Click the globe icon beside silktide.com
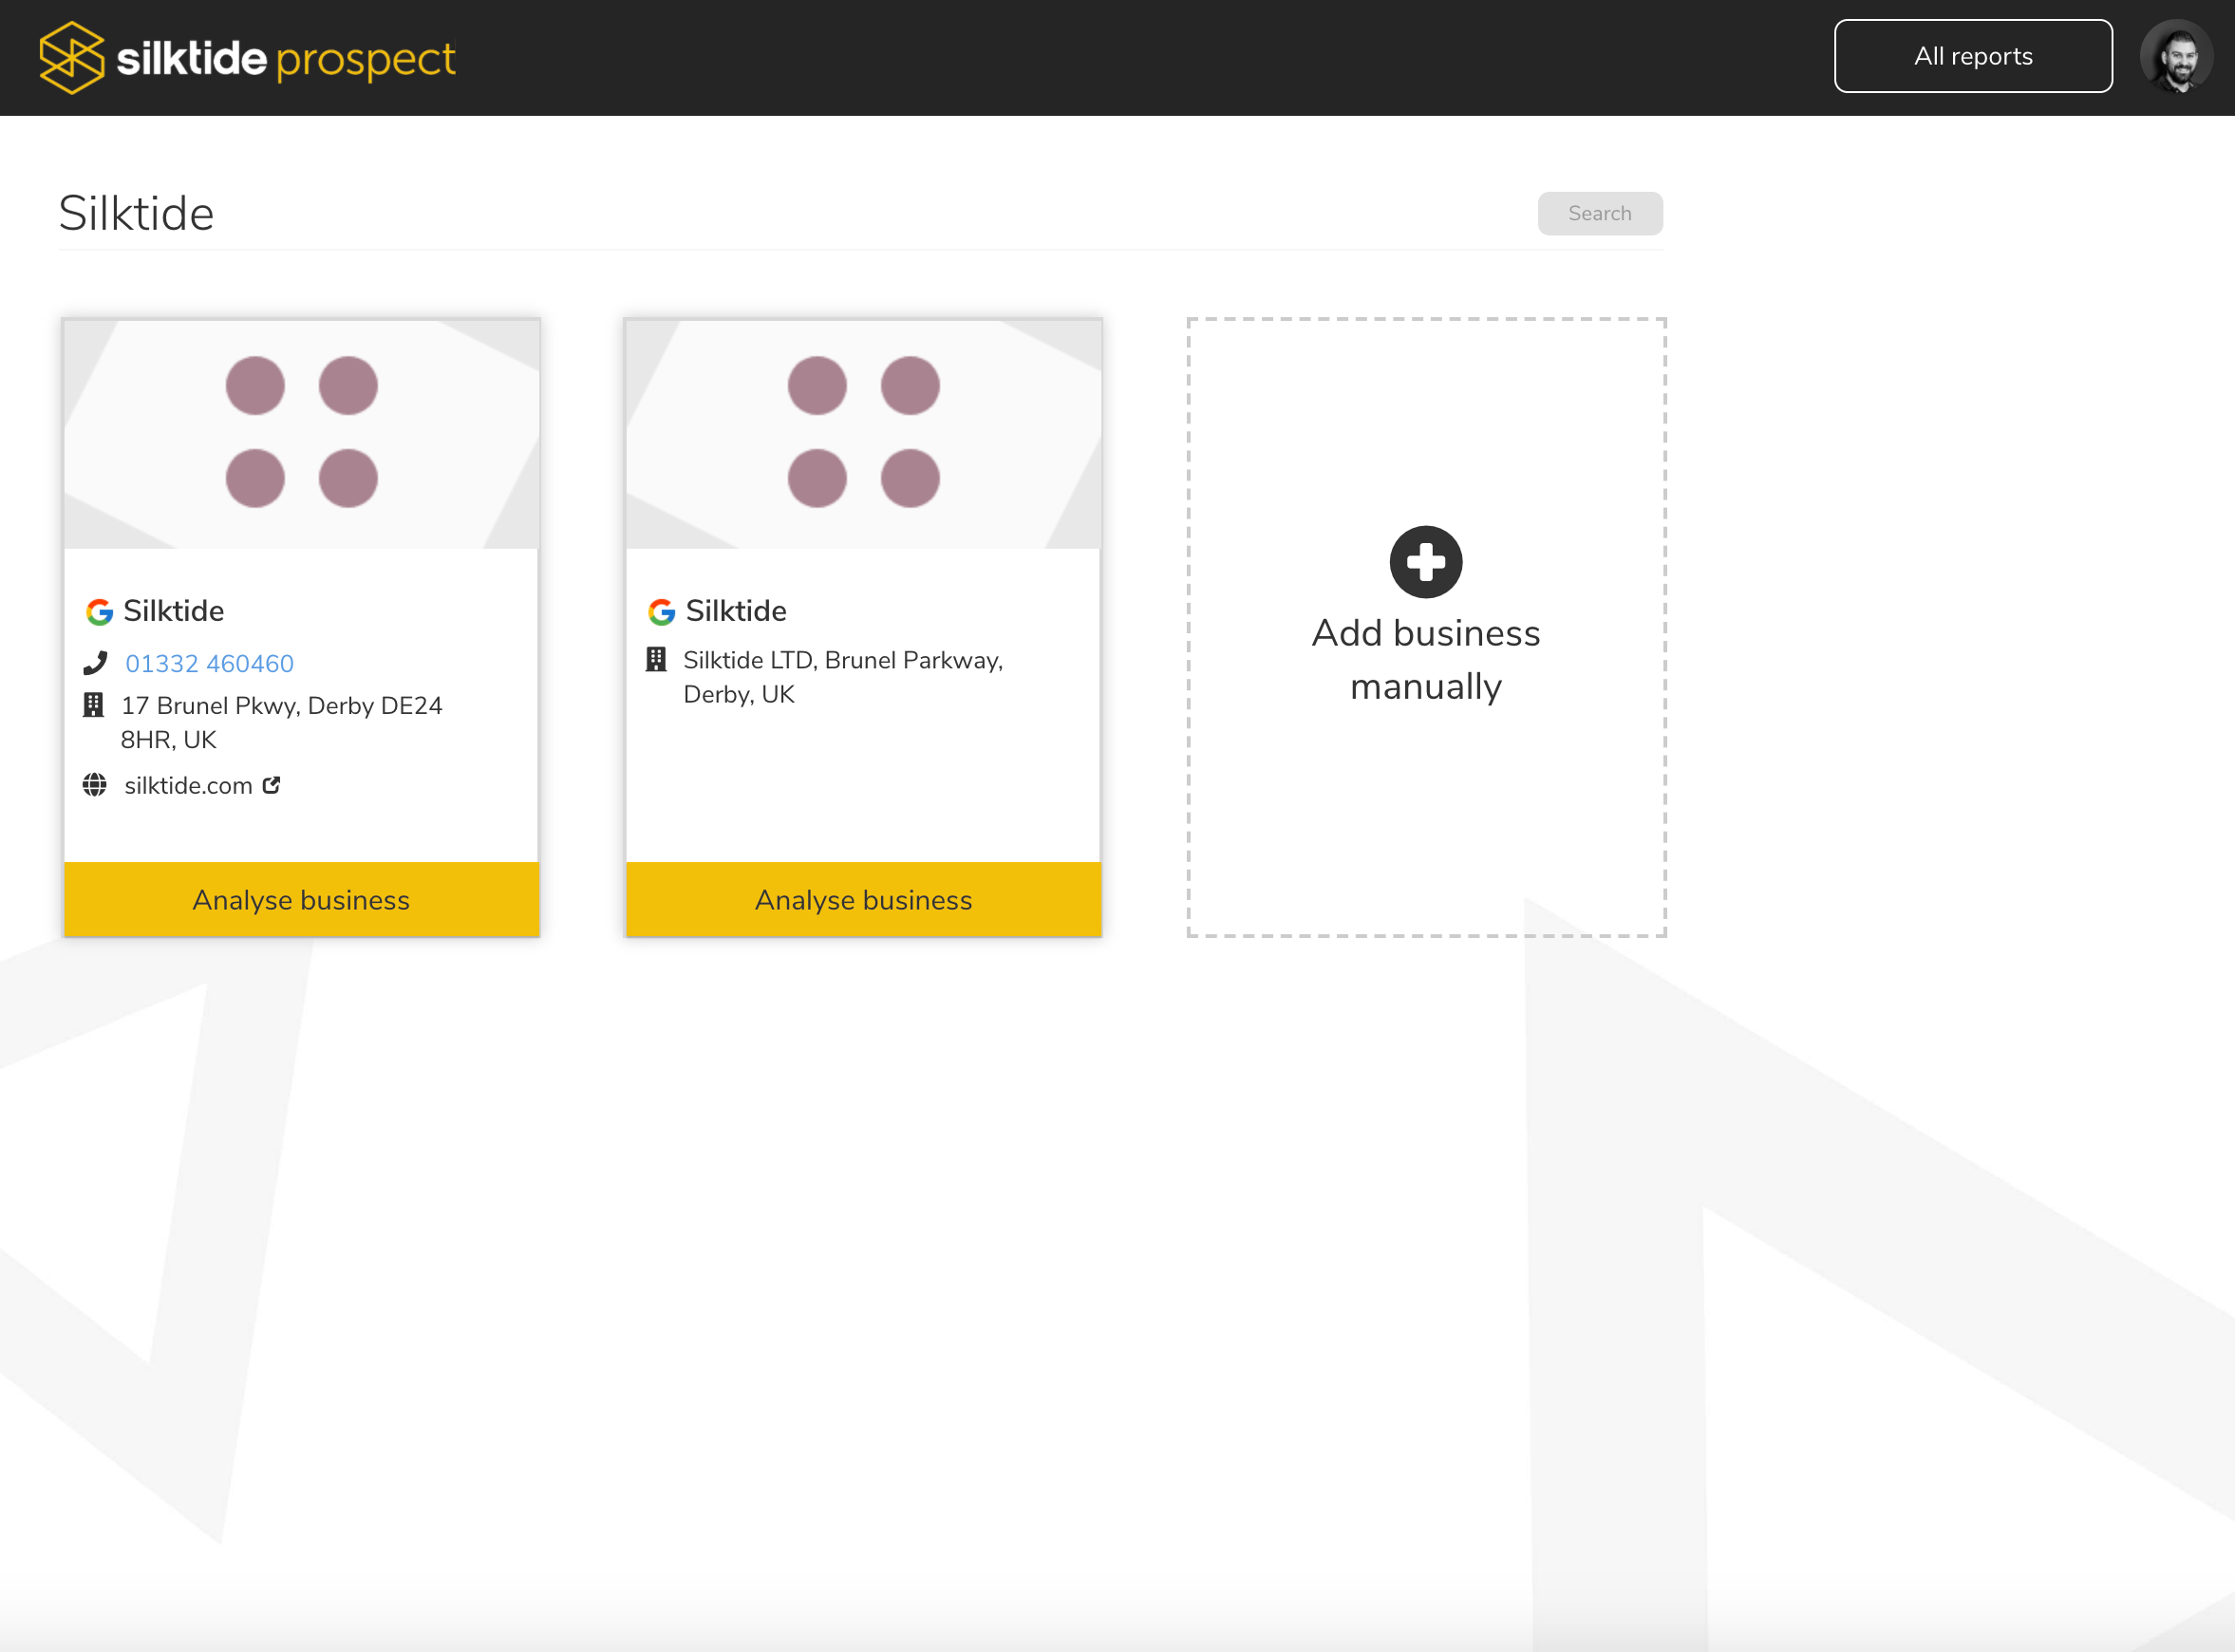2235x1652 pixels. click(96, 785)
